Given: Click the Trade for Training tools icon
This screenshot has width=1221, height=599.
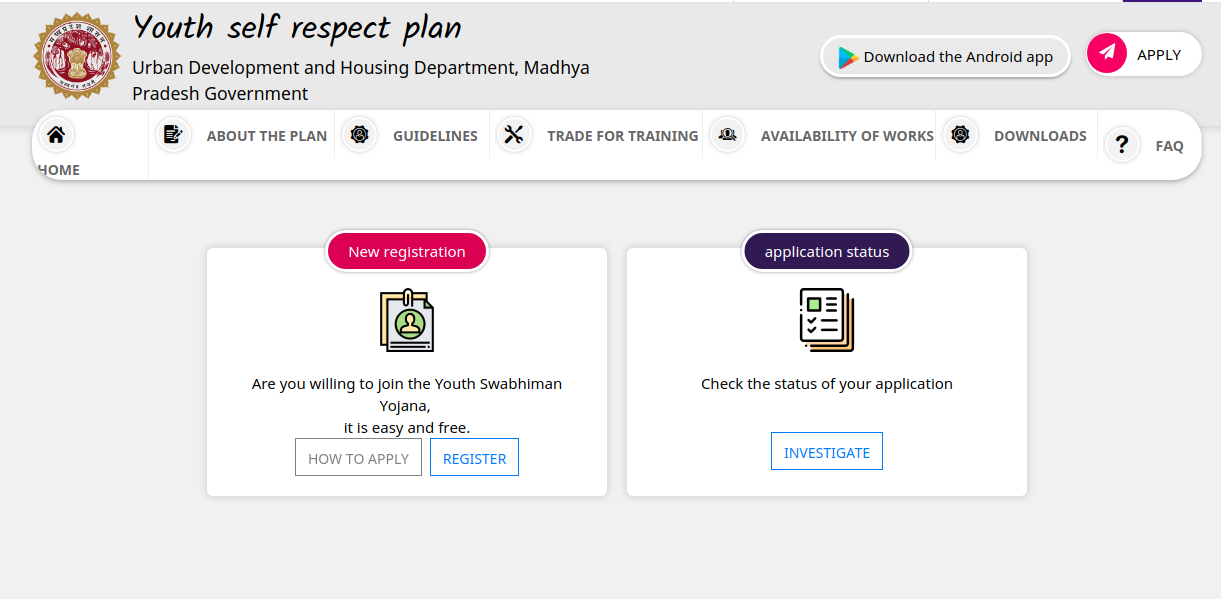Looking at the screenshot, I should [514, 133].
